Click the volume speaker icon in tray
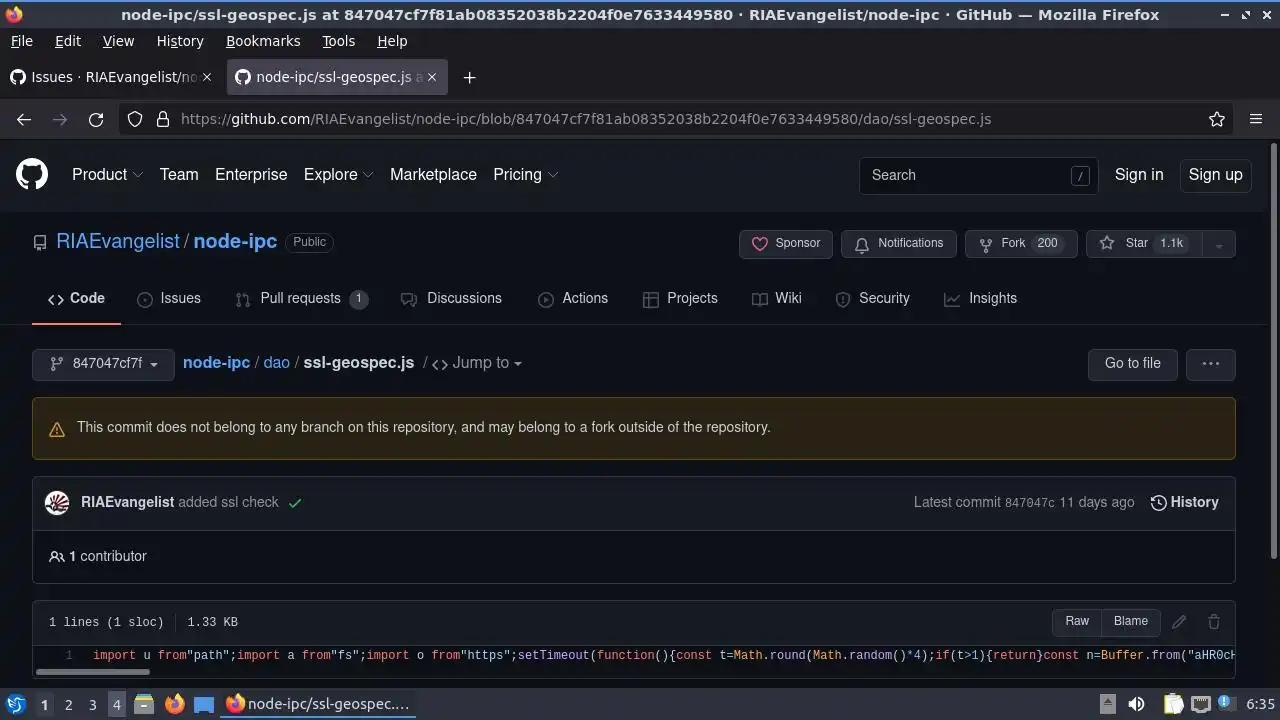The height and width of the screenshot is (720, 1280). pos(1136,704)
